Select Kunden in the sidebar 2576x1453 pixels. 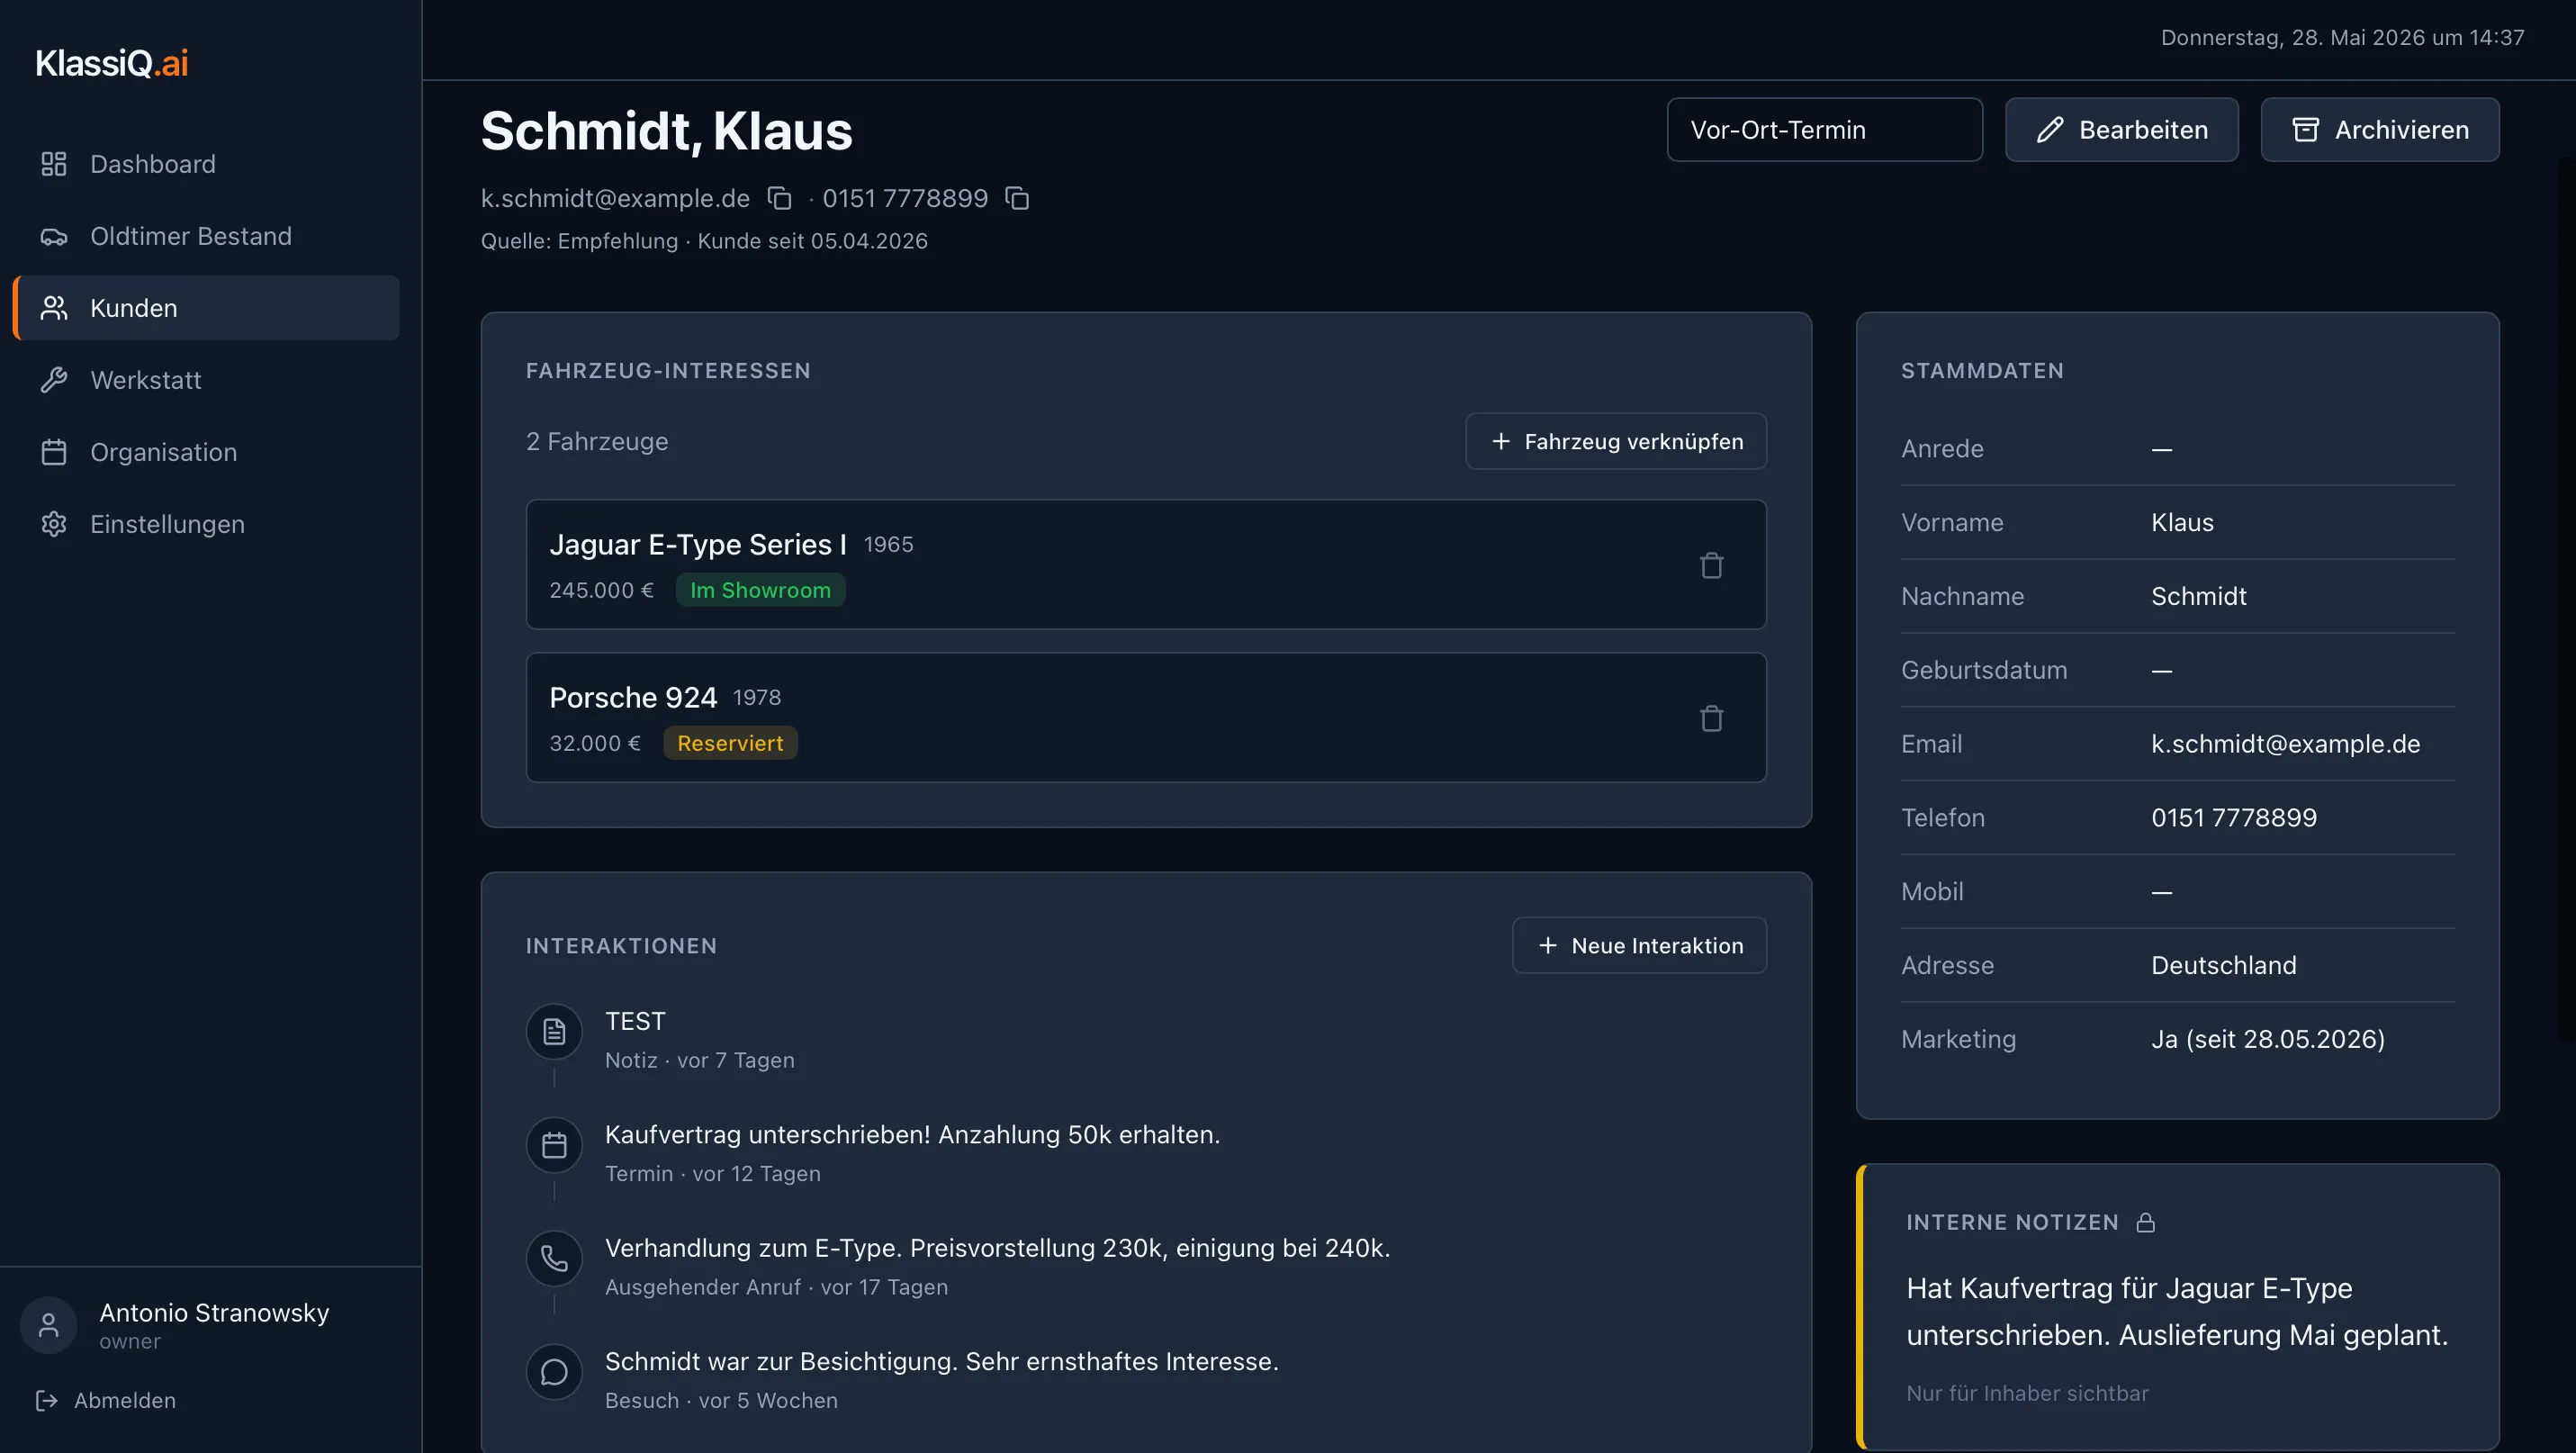(x=206, y=308)
